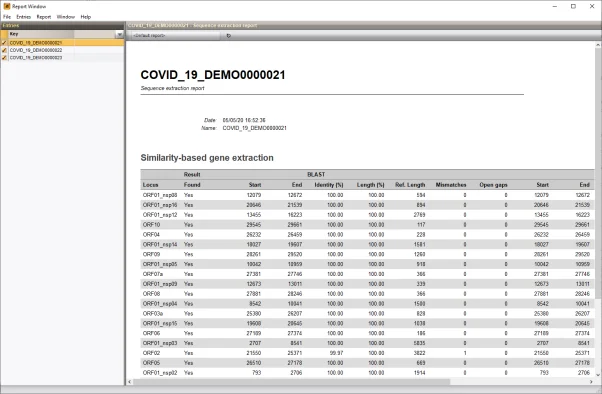The height and width of the screenshot is (394, 602).
Task: Click the ORF01_nsp08 locus cell
Action: coord(160,195)
